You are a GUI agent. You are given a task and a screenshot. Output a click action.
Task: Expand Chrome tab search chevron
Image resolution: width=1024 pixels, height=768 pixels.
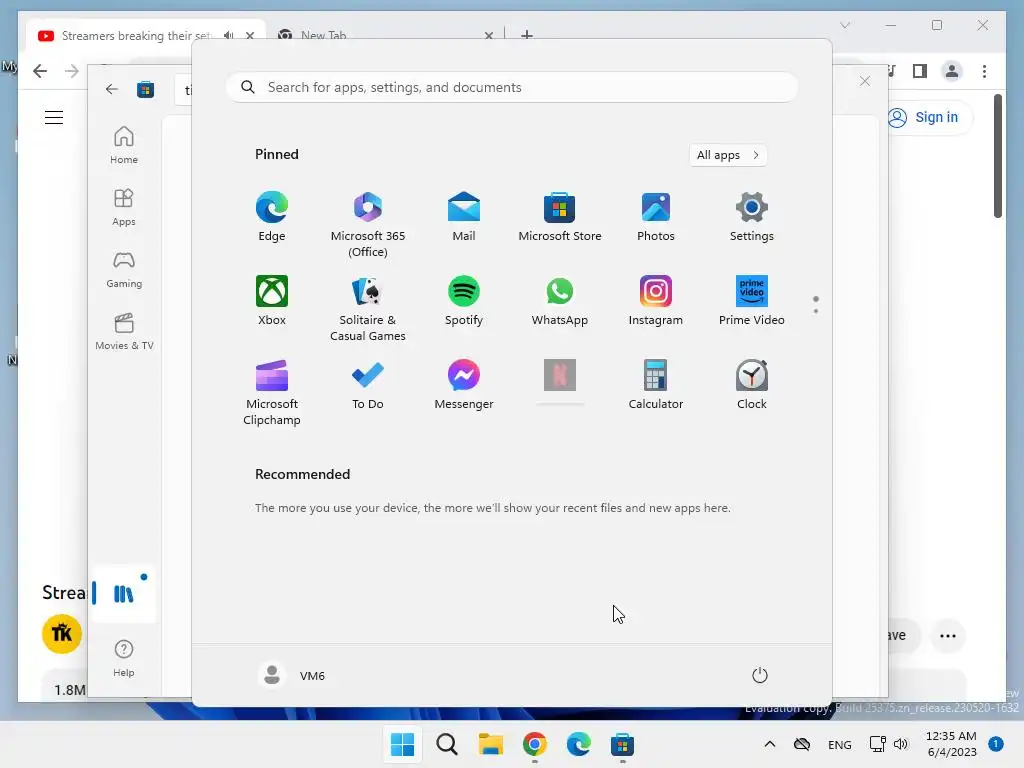click(845, 25)
